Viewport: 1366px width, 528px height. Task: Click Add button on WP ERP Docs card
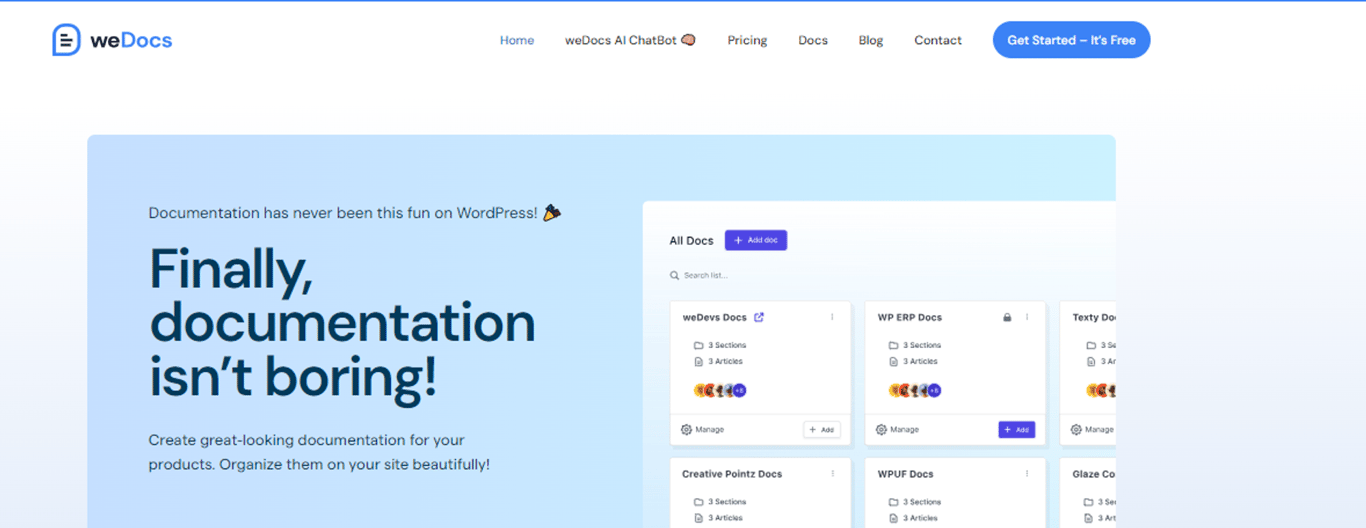(x=1017, y=429)
